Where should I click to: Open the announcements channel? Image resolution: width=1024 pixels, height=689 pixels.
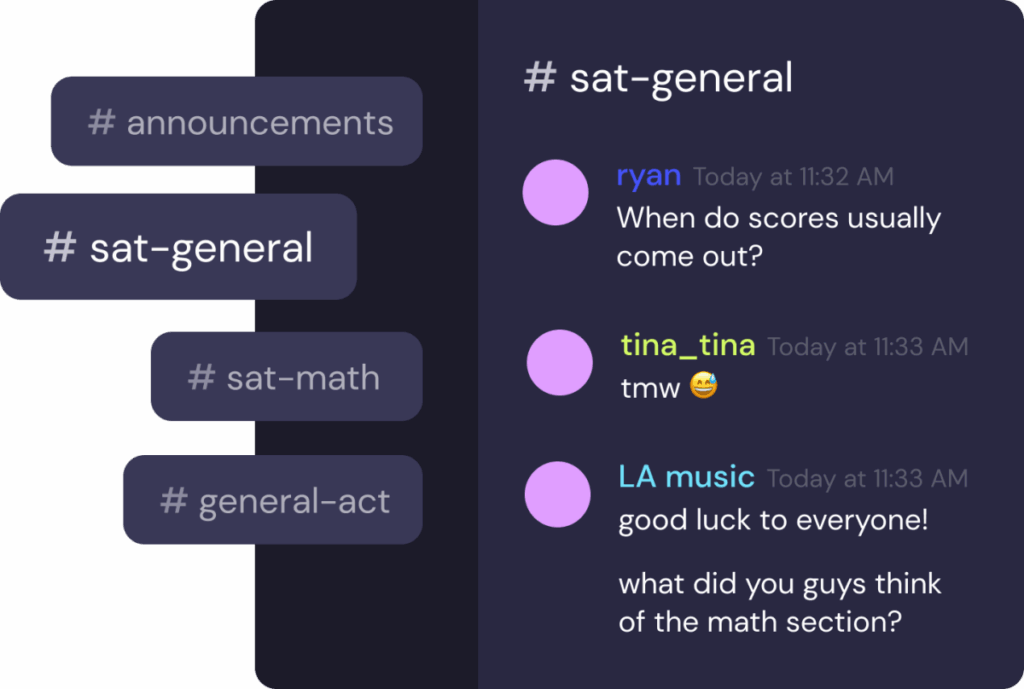tap(237, 122)
